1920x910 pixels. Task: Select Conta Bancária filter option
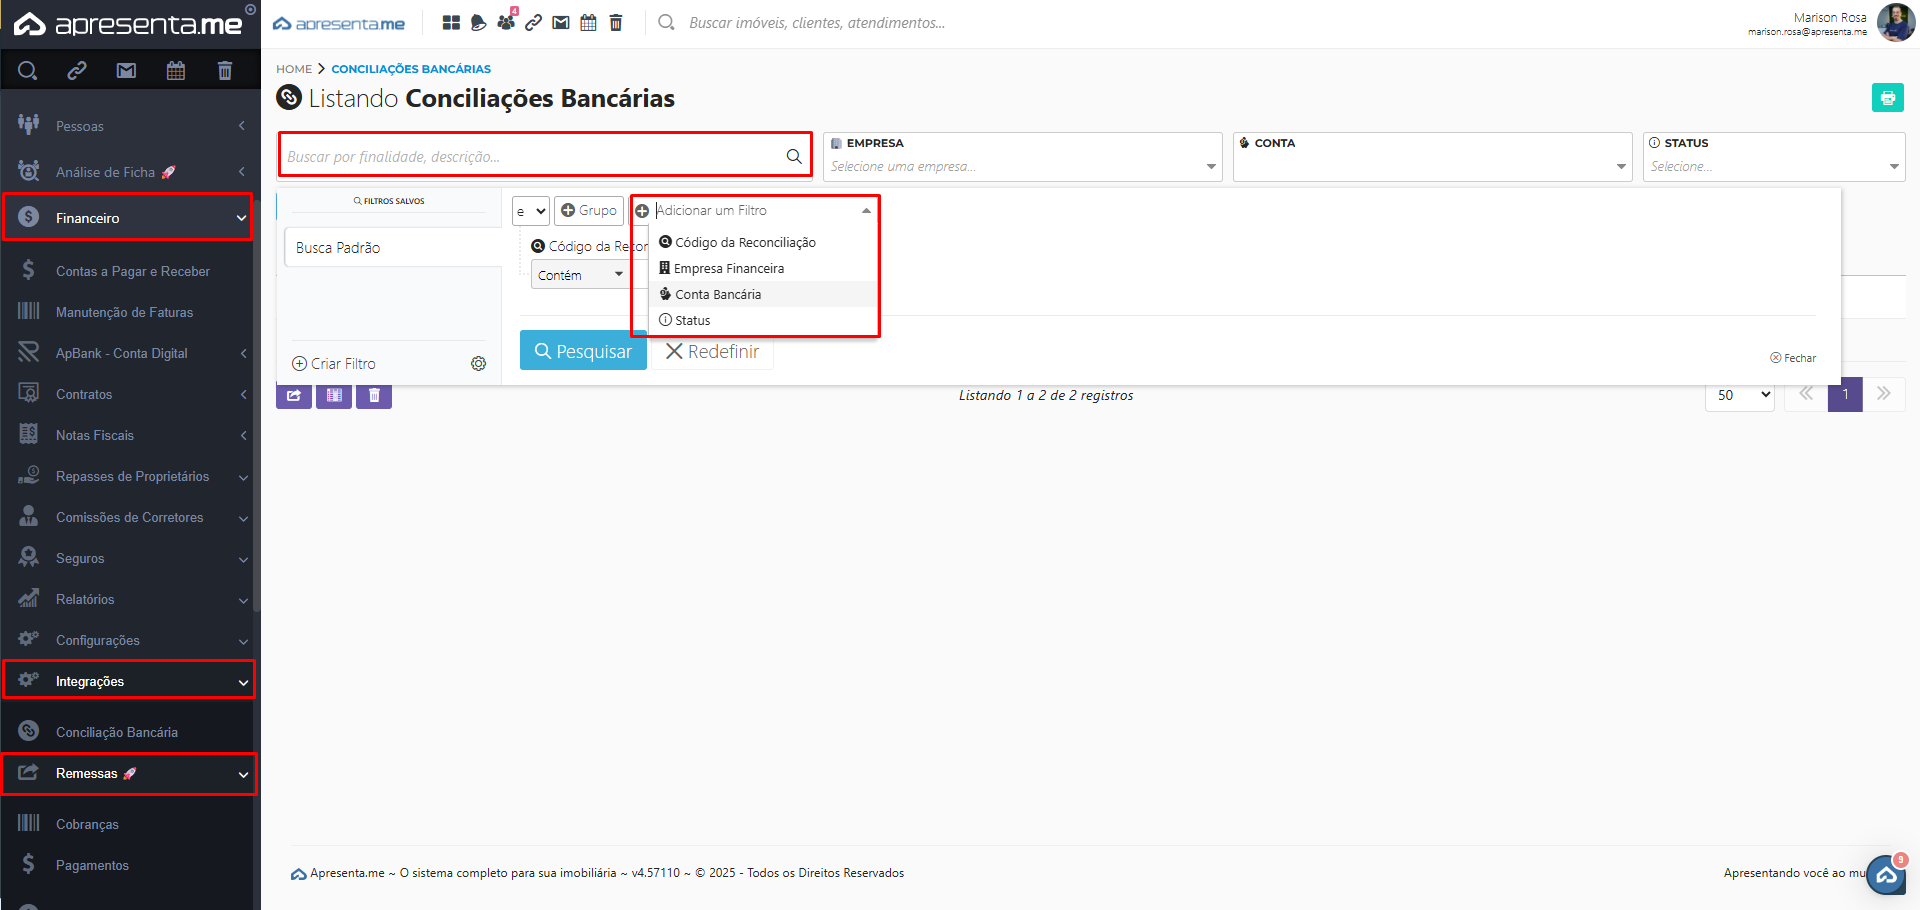tap(718, 294)
